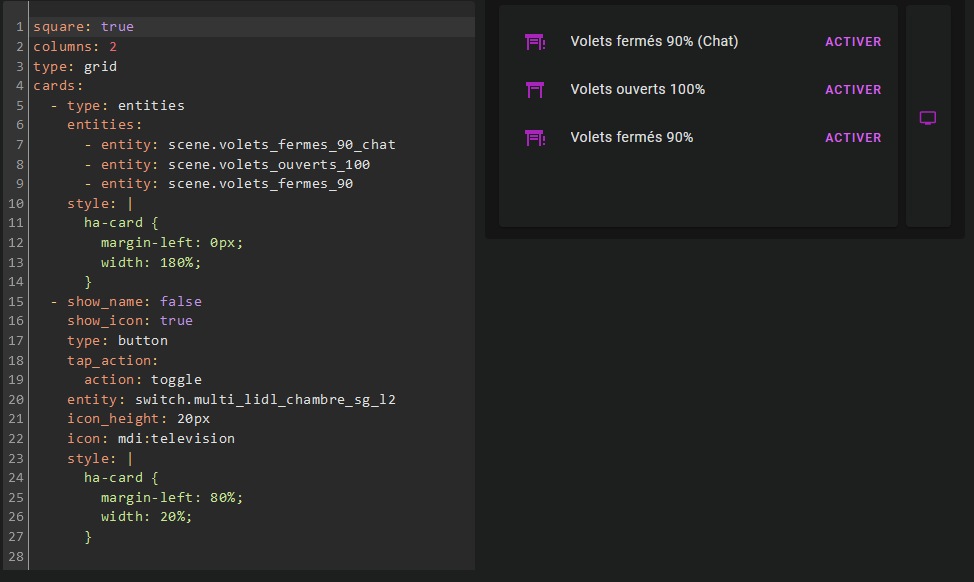Toggle the television icon button card
Viewport: 974px width, 582px height.
927,118
